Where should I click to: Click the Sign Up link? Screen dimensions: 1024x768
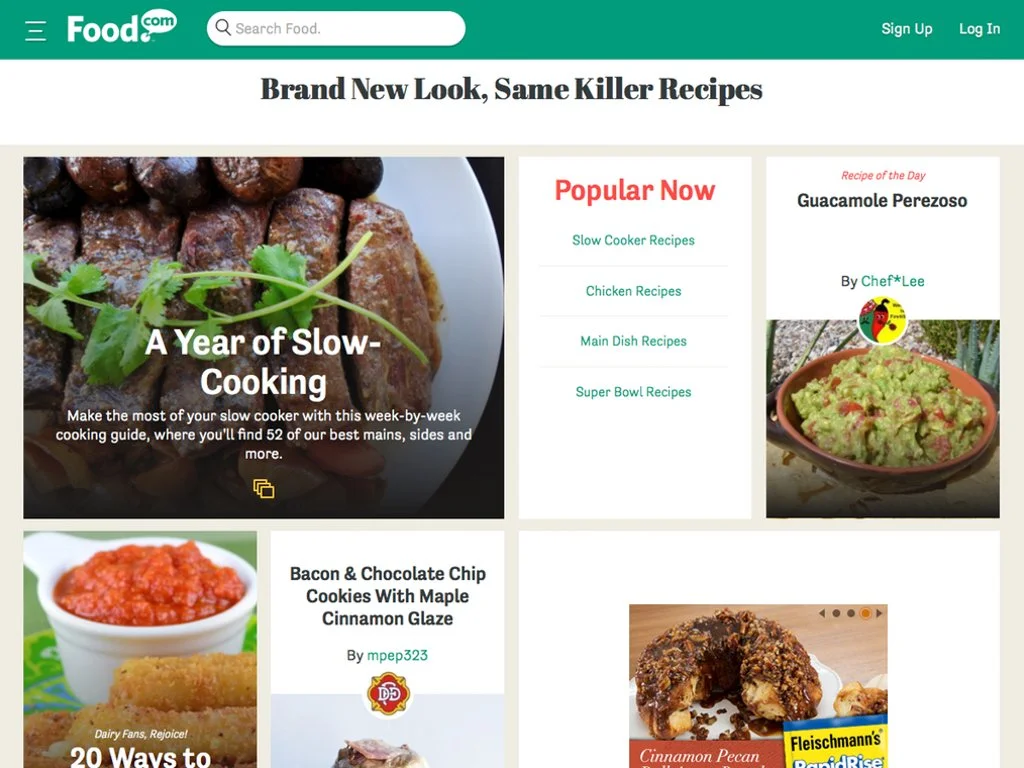coord(906,29)
